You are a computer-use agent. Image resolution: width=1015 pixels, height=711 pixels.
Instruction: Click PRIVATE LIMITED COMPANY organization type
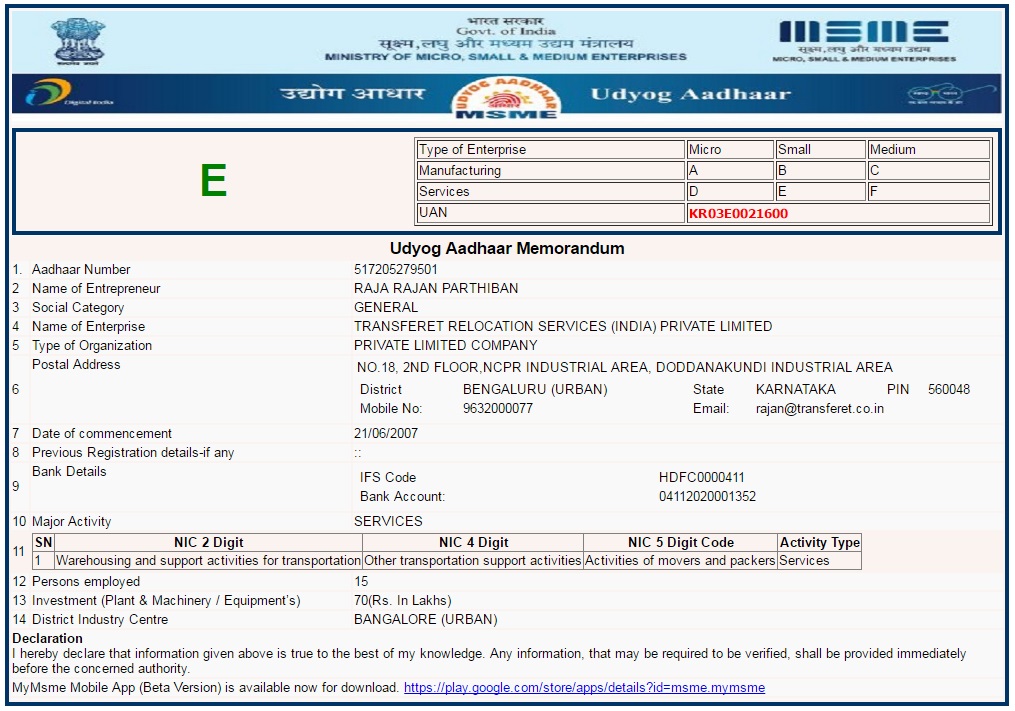coord(445,345)
